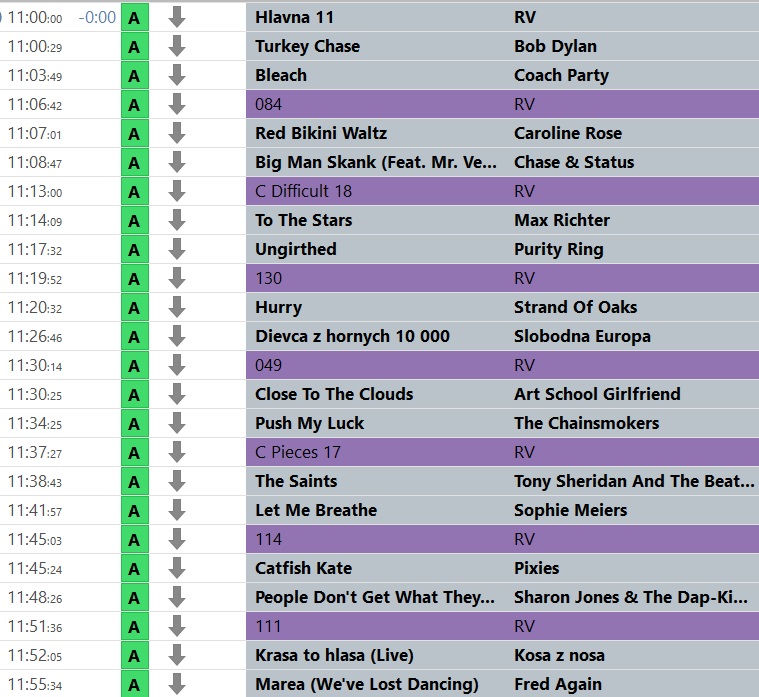Click artist Chase & Status
This screenshot has height=697, width=759.
[574, 163]
